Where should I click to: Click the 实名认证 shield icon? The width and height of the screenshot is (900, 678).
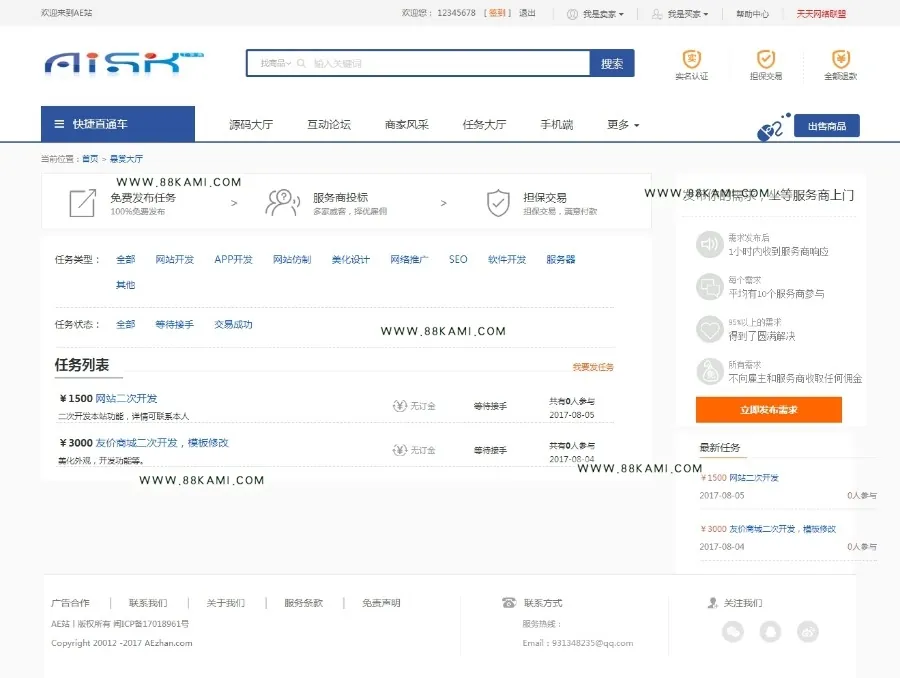(x=692, y=59)
